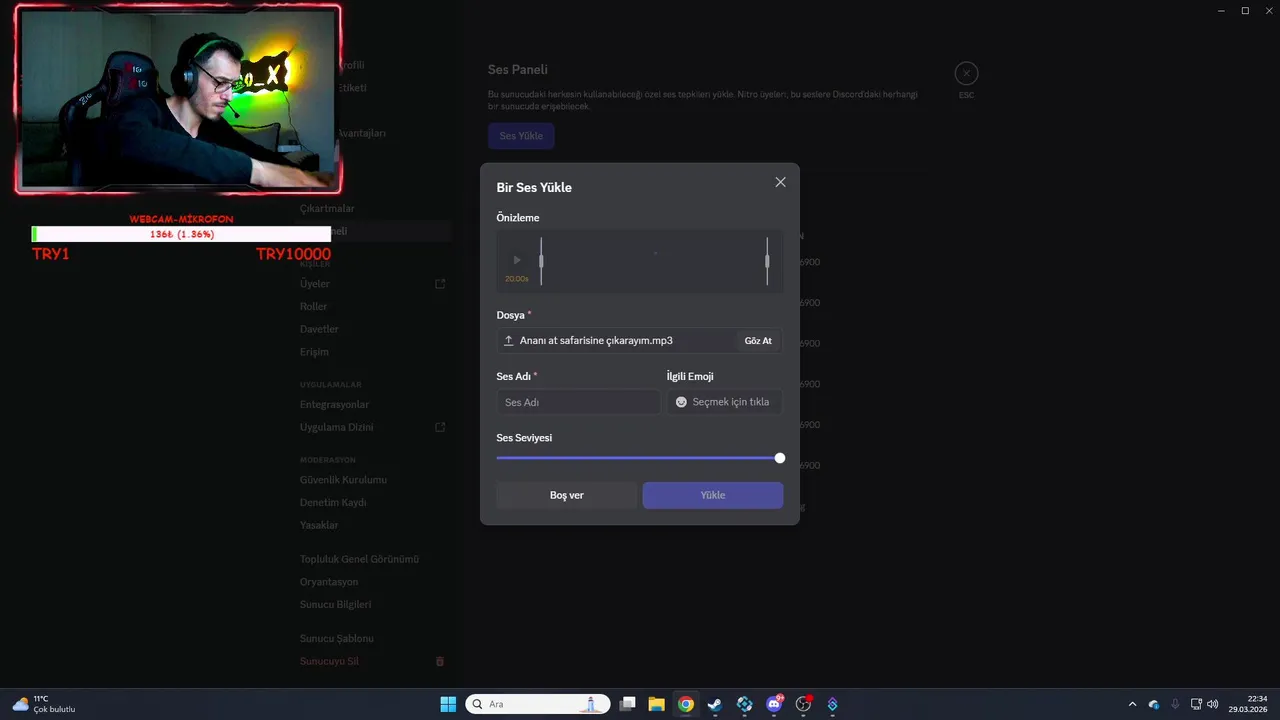Viewport: 1280px width, 720px height.
Task: Open the weather widget showing 11°C
Action: (x=44, y=704)
